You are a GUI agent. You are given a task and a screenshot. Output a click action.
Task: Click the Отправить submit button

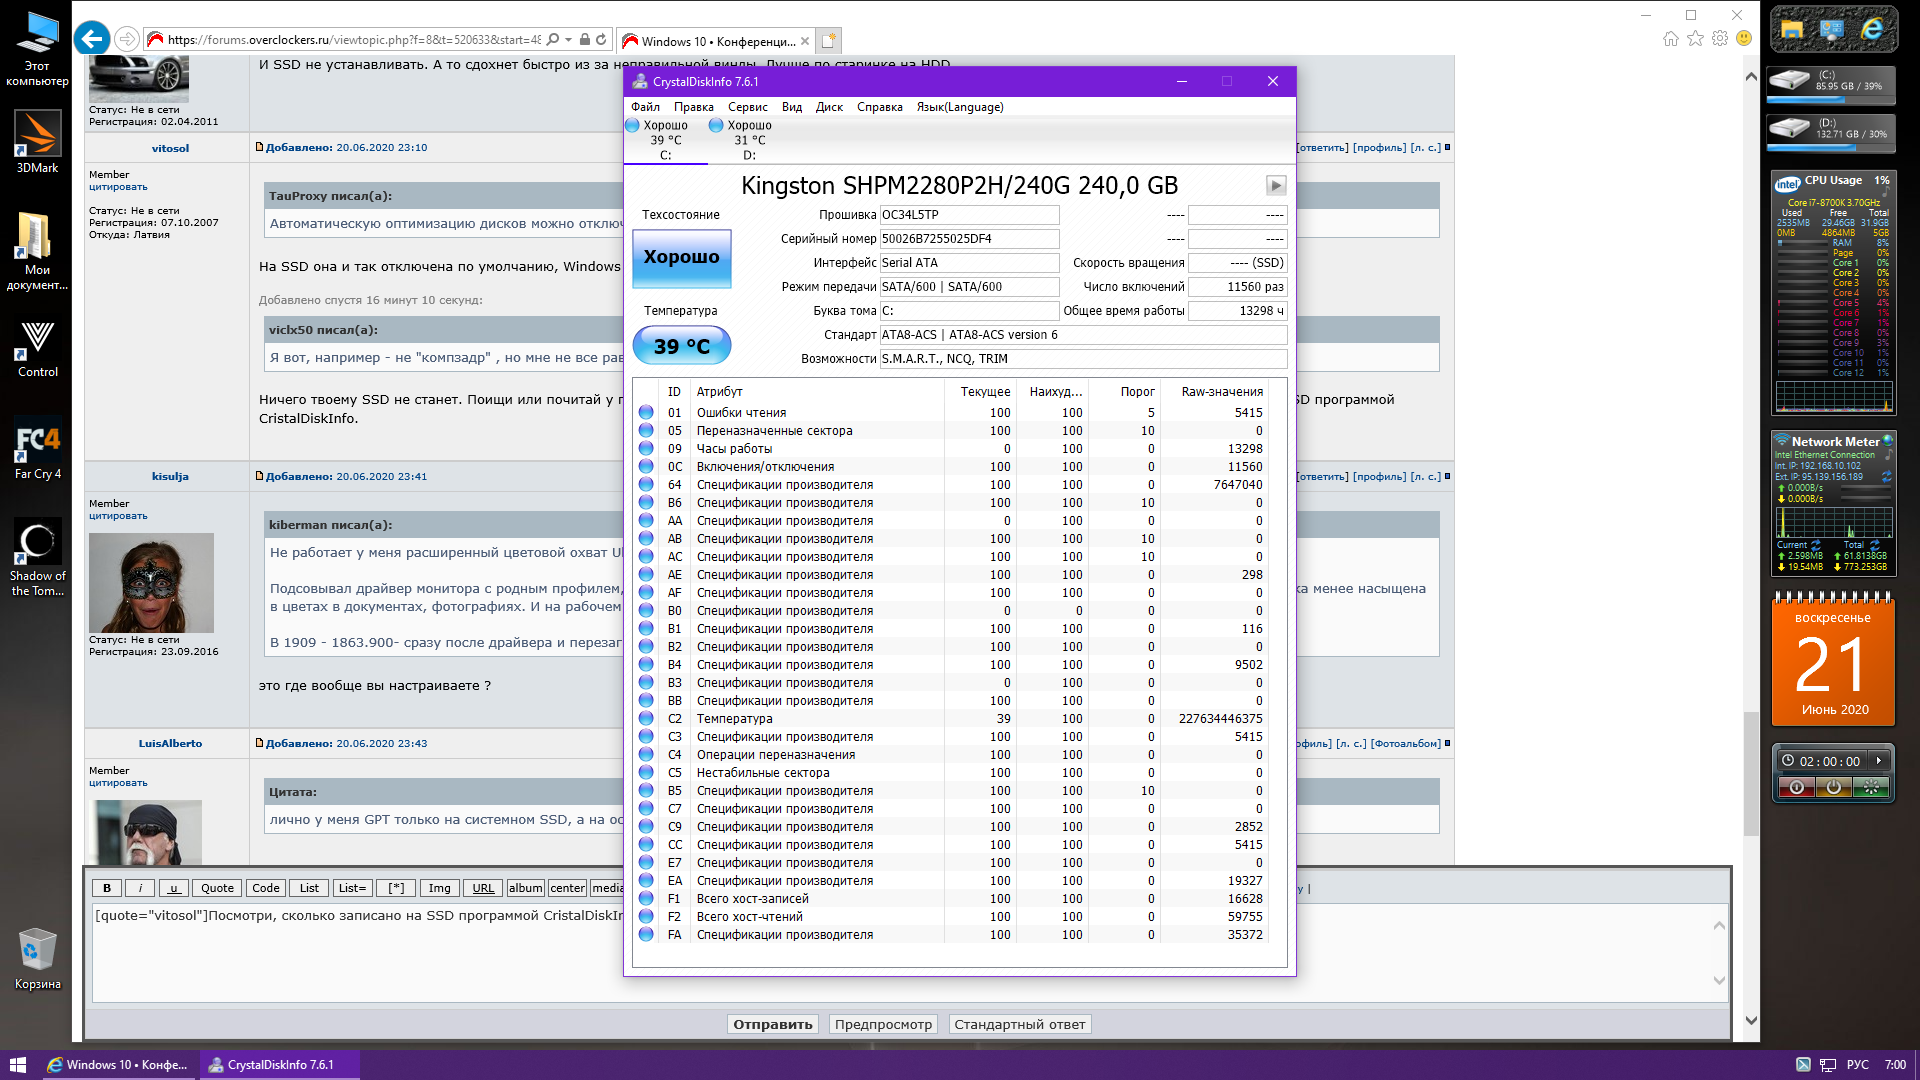pos(772,1024)
